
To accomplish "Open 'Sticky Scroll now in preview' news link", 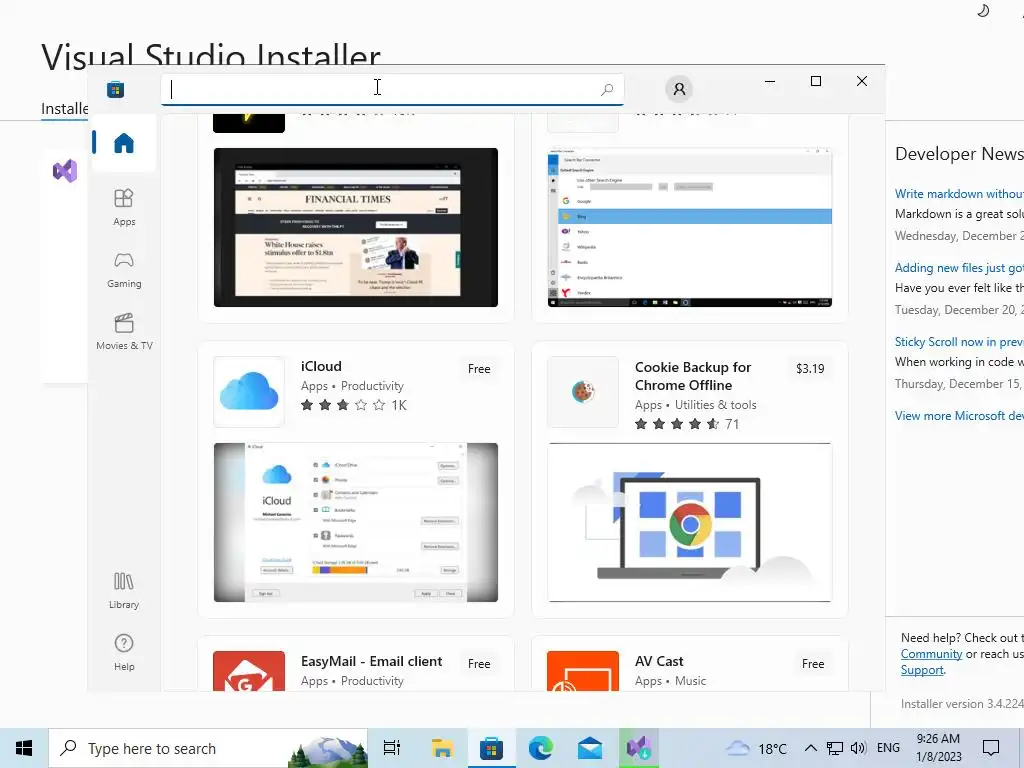I will point(959,342).
